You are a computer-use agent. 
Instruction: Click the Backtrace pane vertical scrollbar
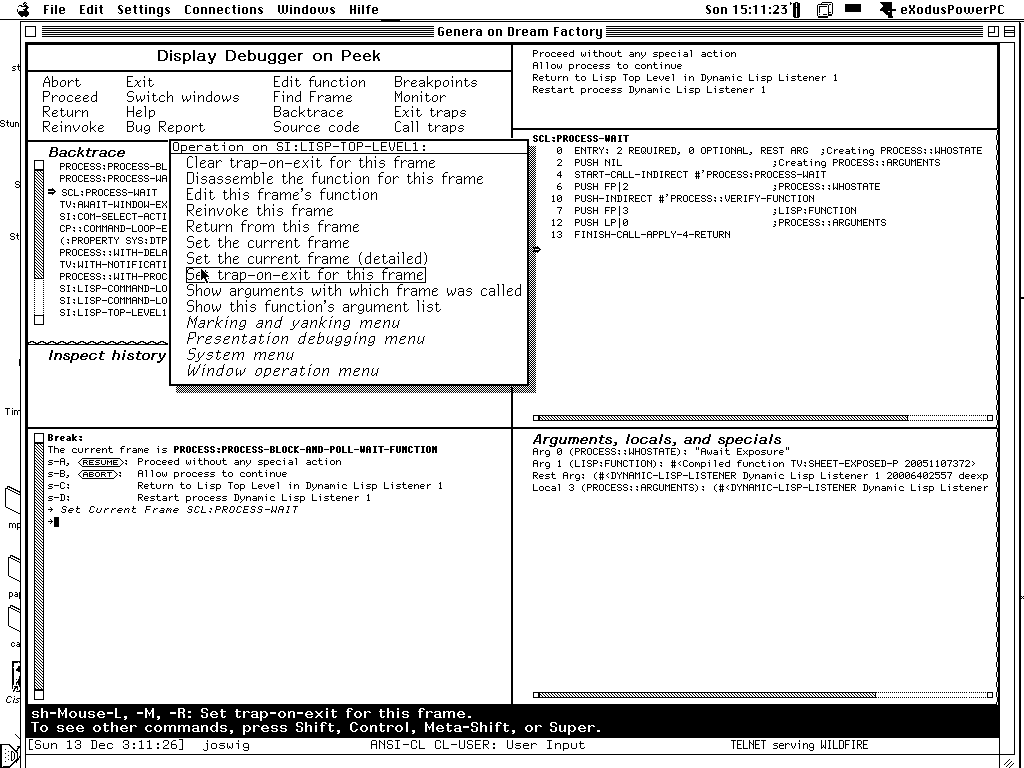39,242
